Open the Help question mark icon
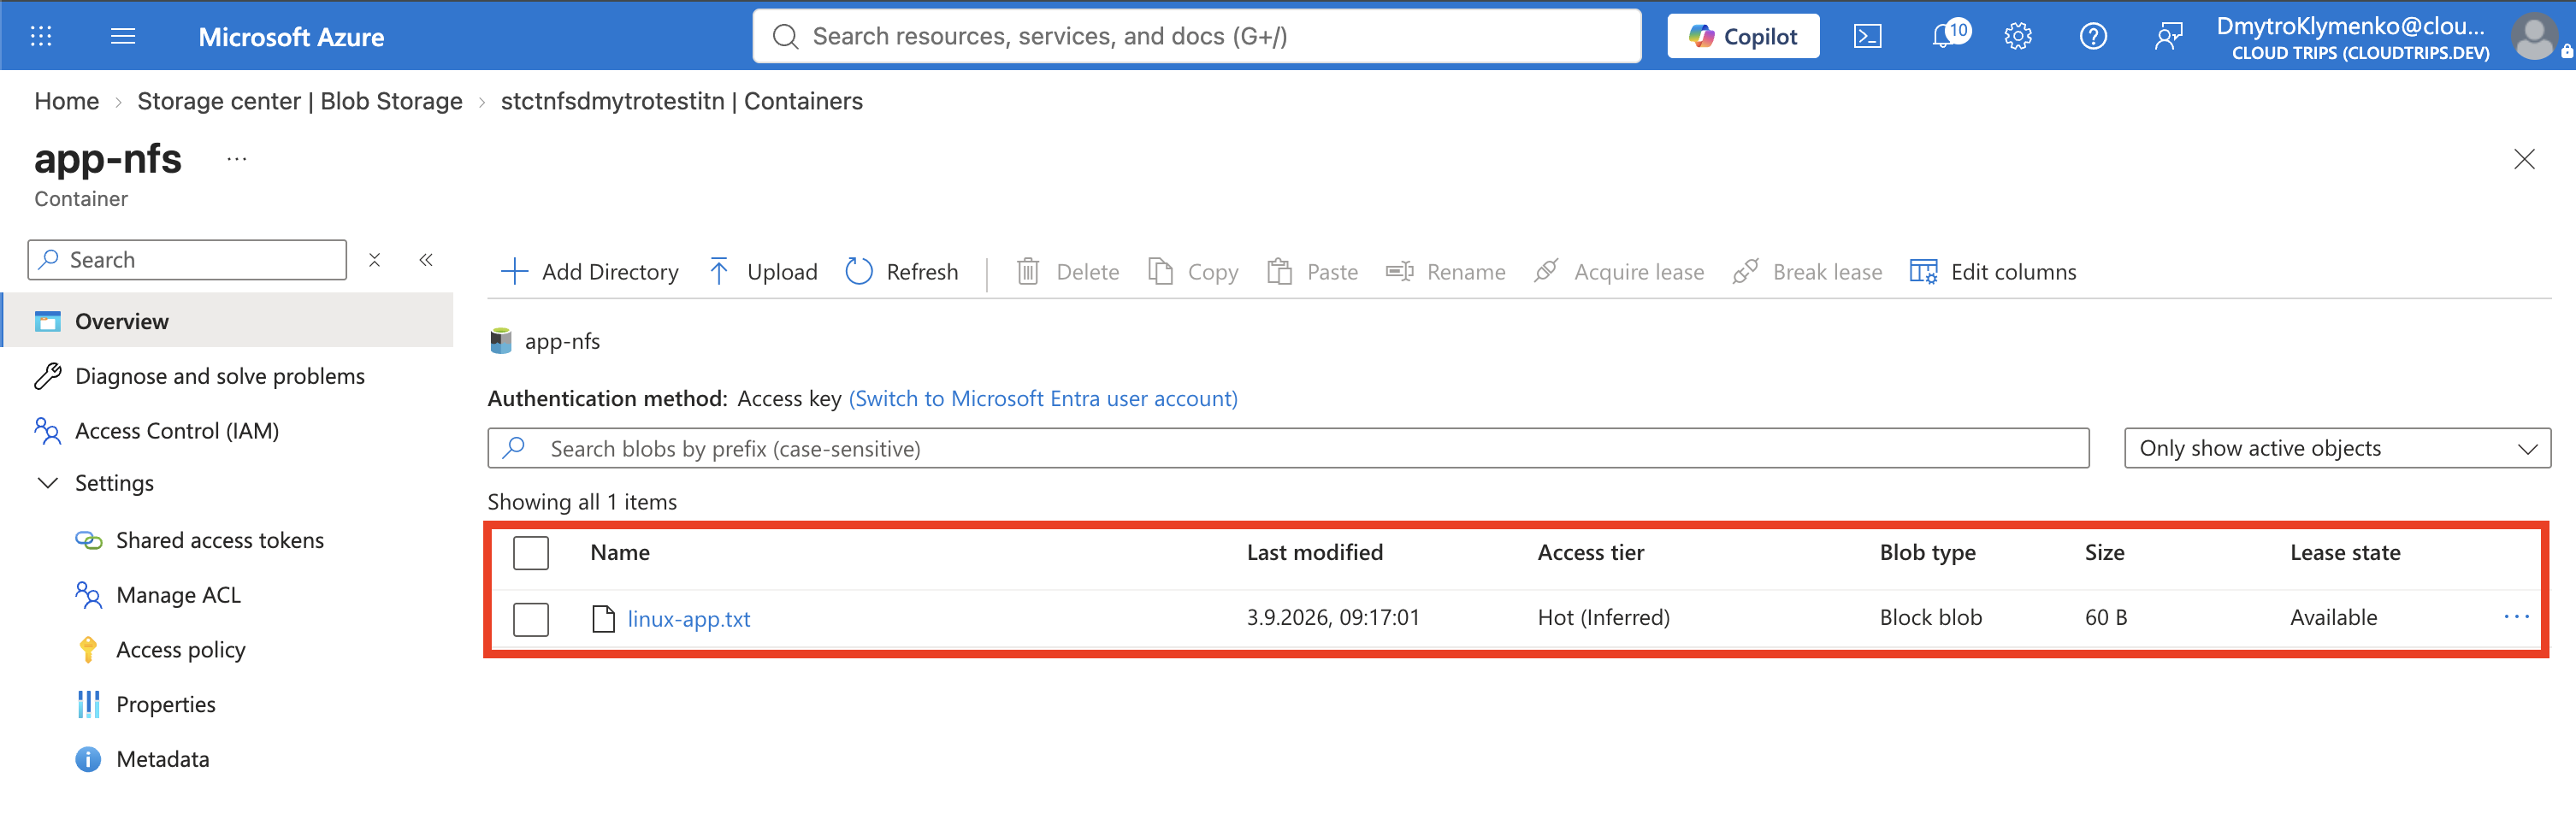The image size is (2576, 831). (x=2092, y=37)
